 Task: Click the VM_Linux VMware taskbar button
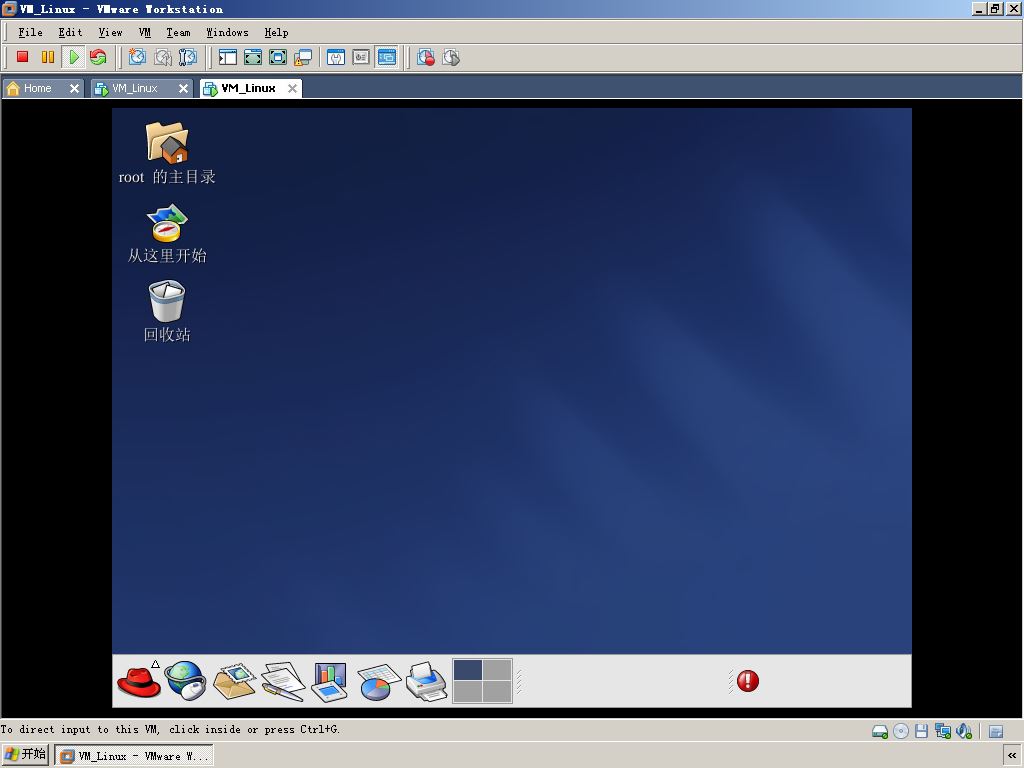134,756
